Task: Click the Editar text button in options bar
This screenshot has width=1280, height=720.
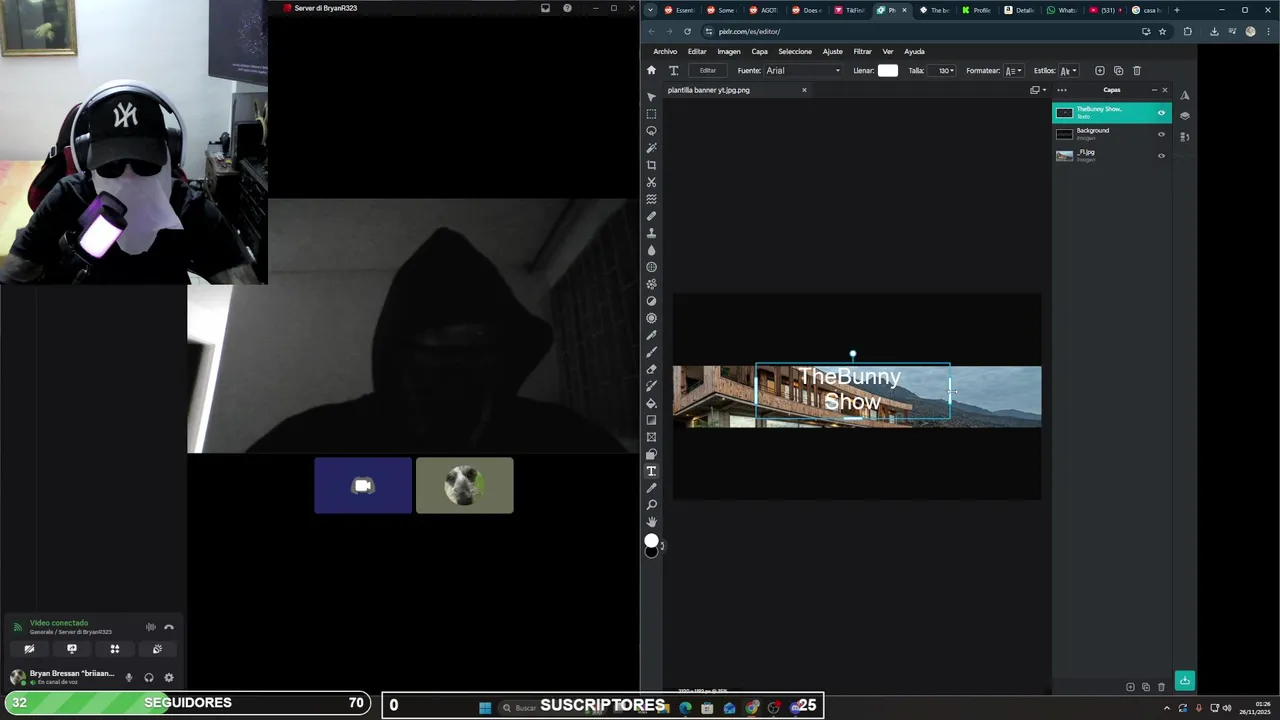Action: (x=708, y=70)
